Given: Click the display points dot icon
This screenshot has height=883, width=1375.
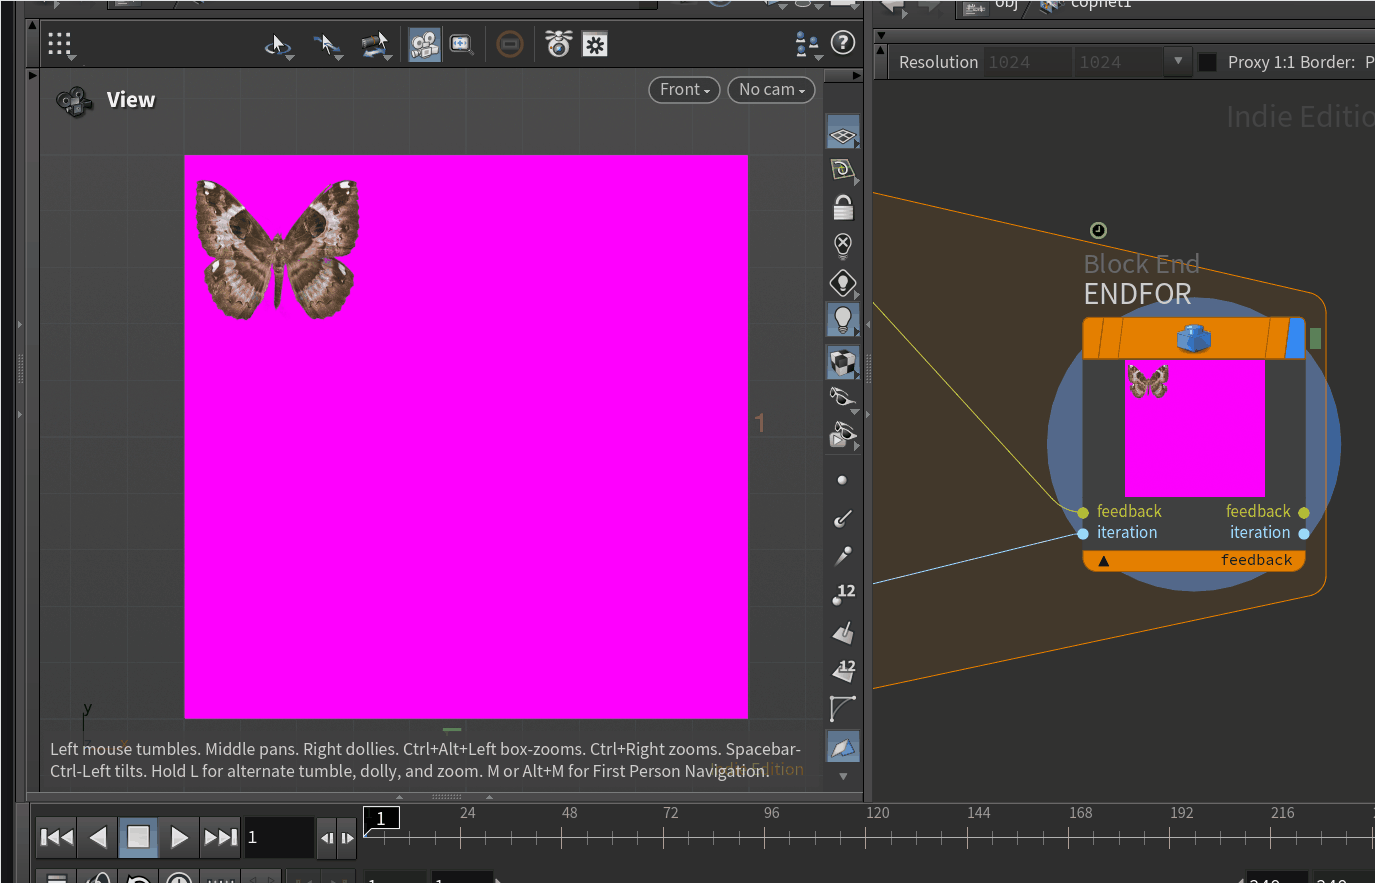Looking at the screenshot, I should click(x=842, y=480).
